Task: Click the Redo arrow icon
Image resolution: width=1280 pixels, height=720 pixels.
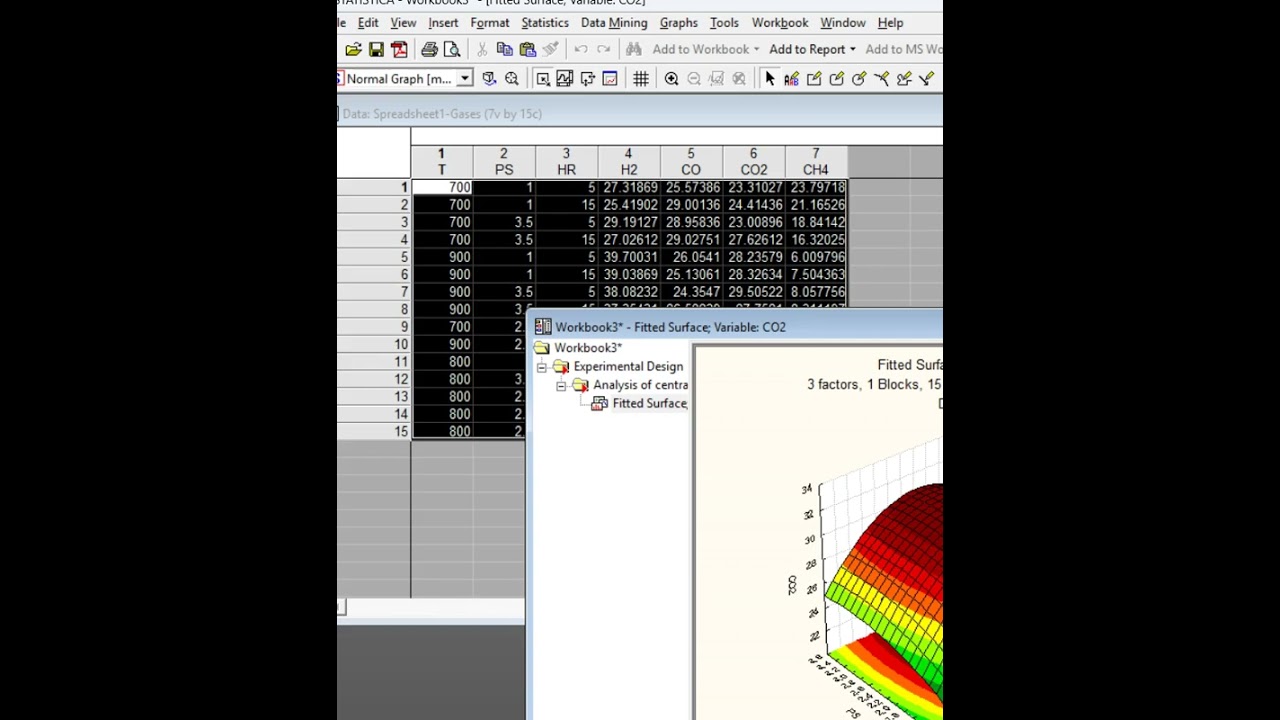Action: (x=603, y=49)
